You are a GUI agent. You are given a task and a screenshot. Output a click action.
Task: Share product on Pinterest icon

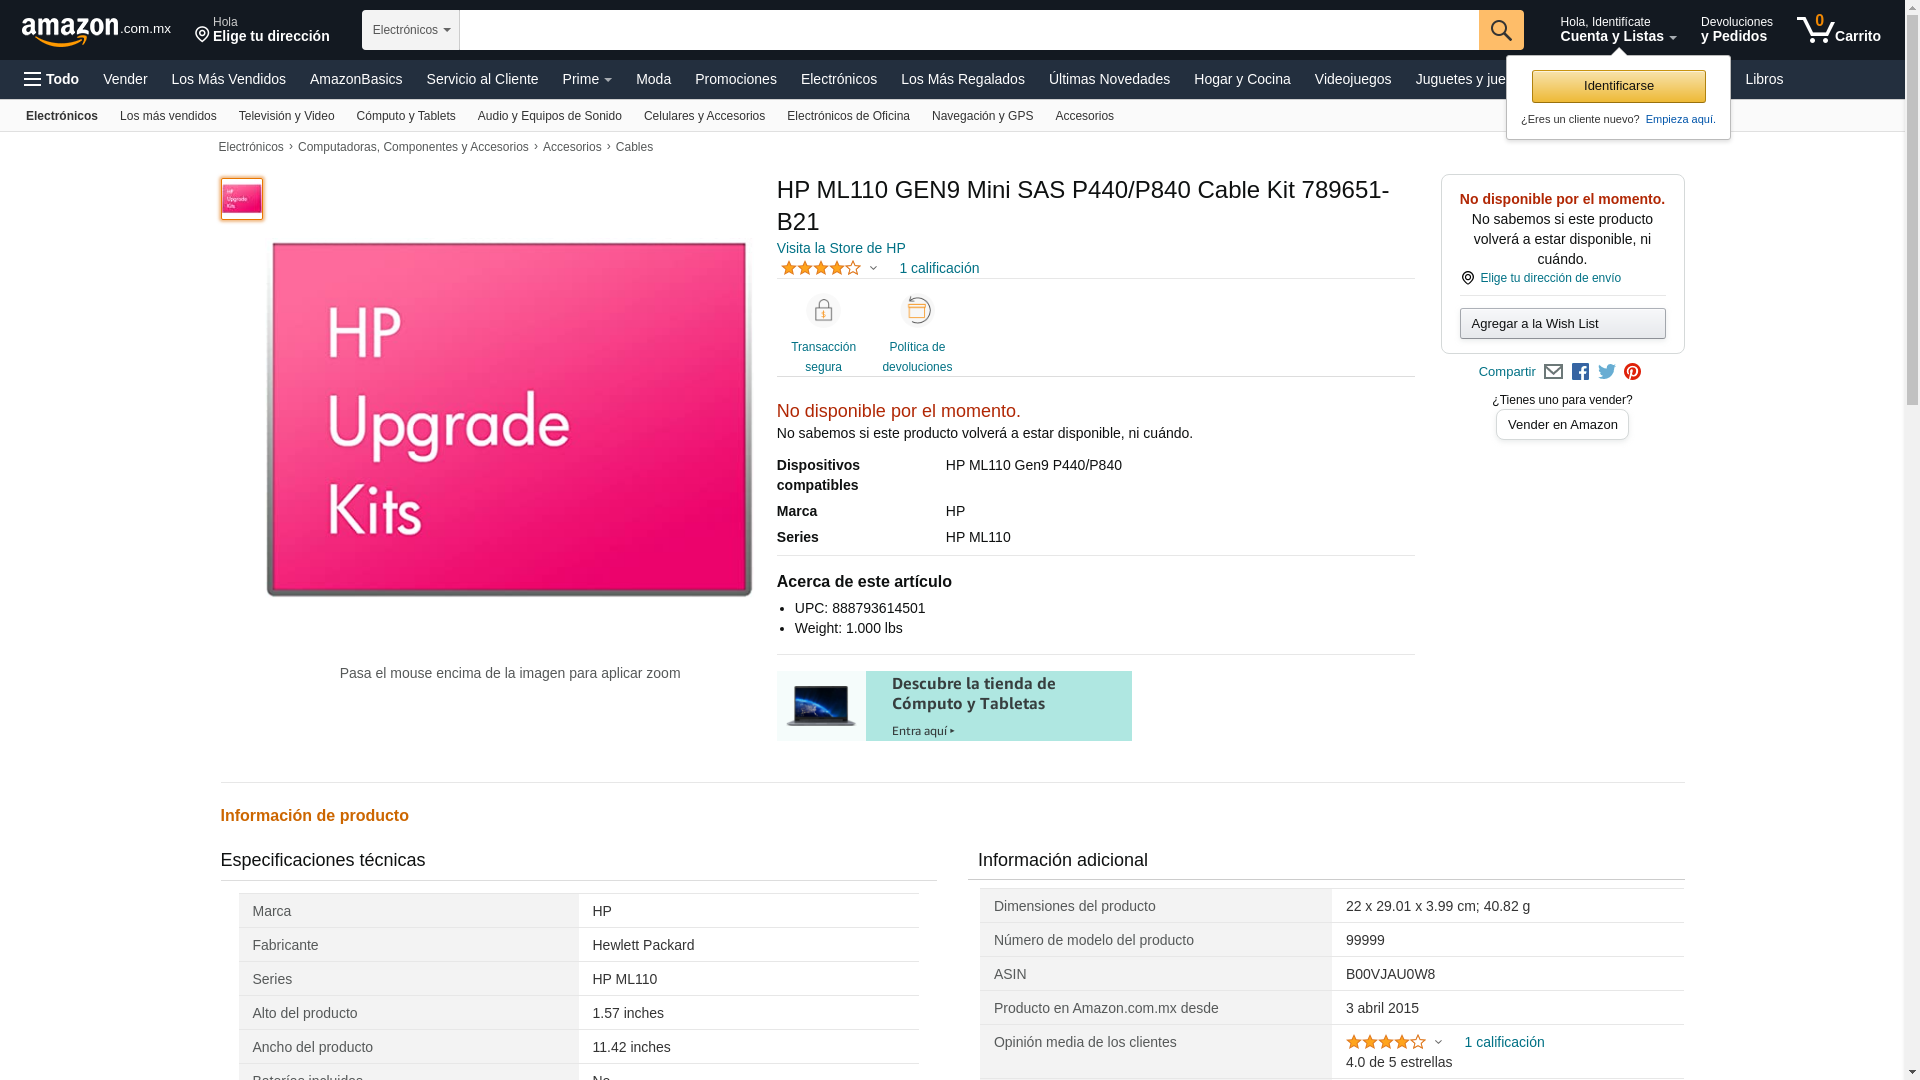click(x=1632, y=372)
